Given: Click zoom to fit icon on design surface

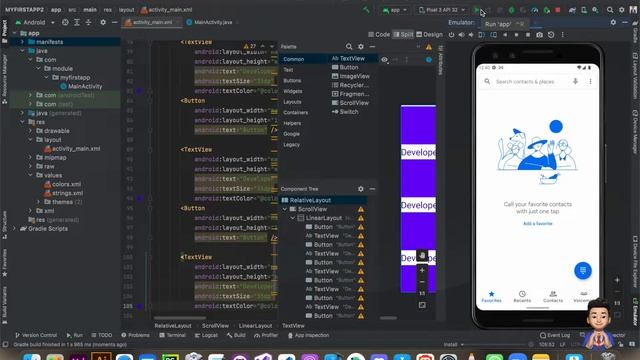Looking at the screenshot, I should [x=422, y=305].
